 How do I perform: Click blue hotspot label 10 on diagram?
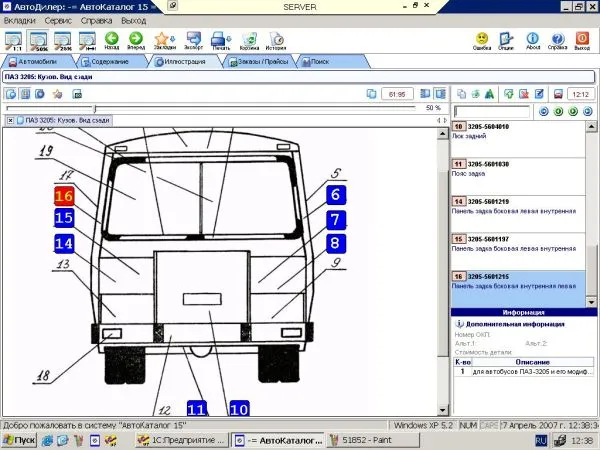click(239, 408)
